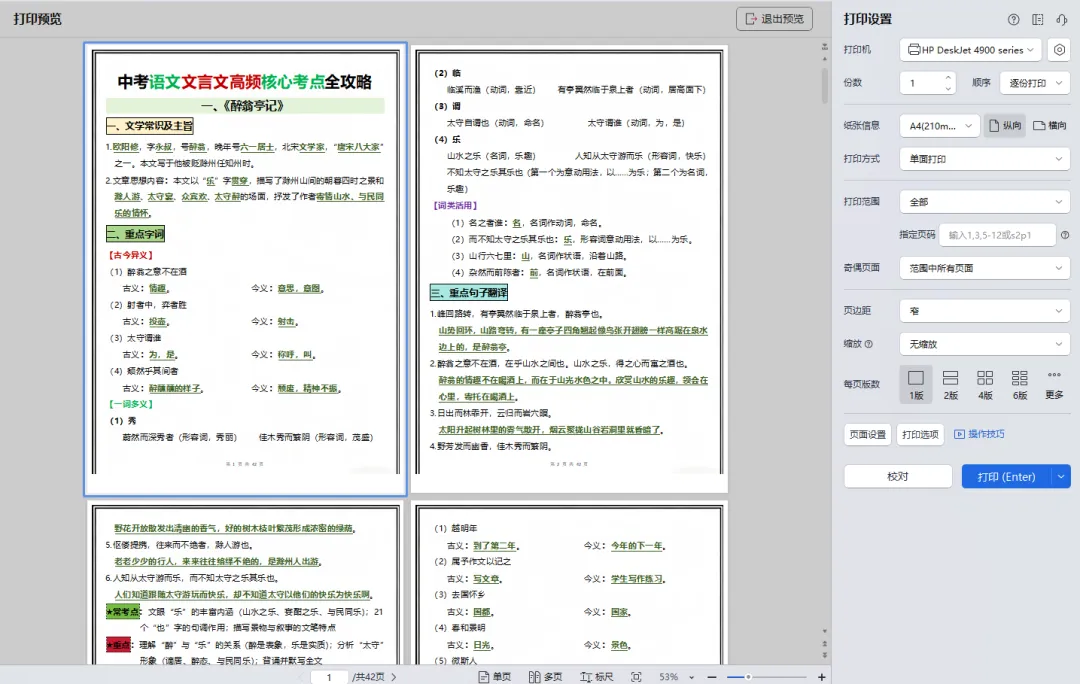Switch to 单页 single page view

pos(495,677)
